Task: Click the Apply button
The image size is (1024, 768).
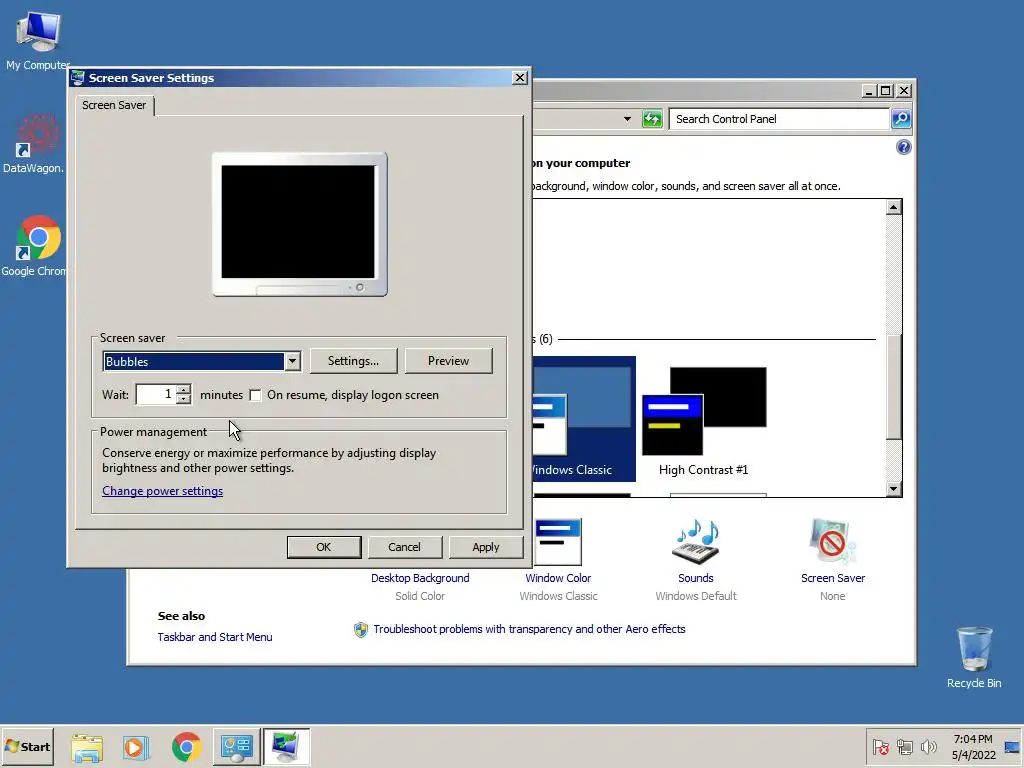Action: pyautogui.click(x=486, y=547)
